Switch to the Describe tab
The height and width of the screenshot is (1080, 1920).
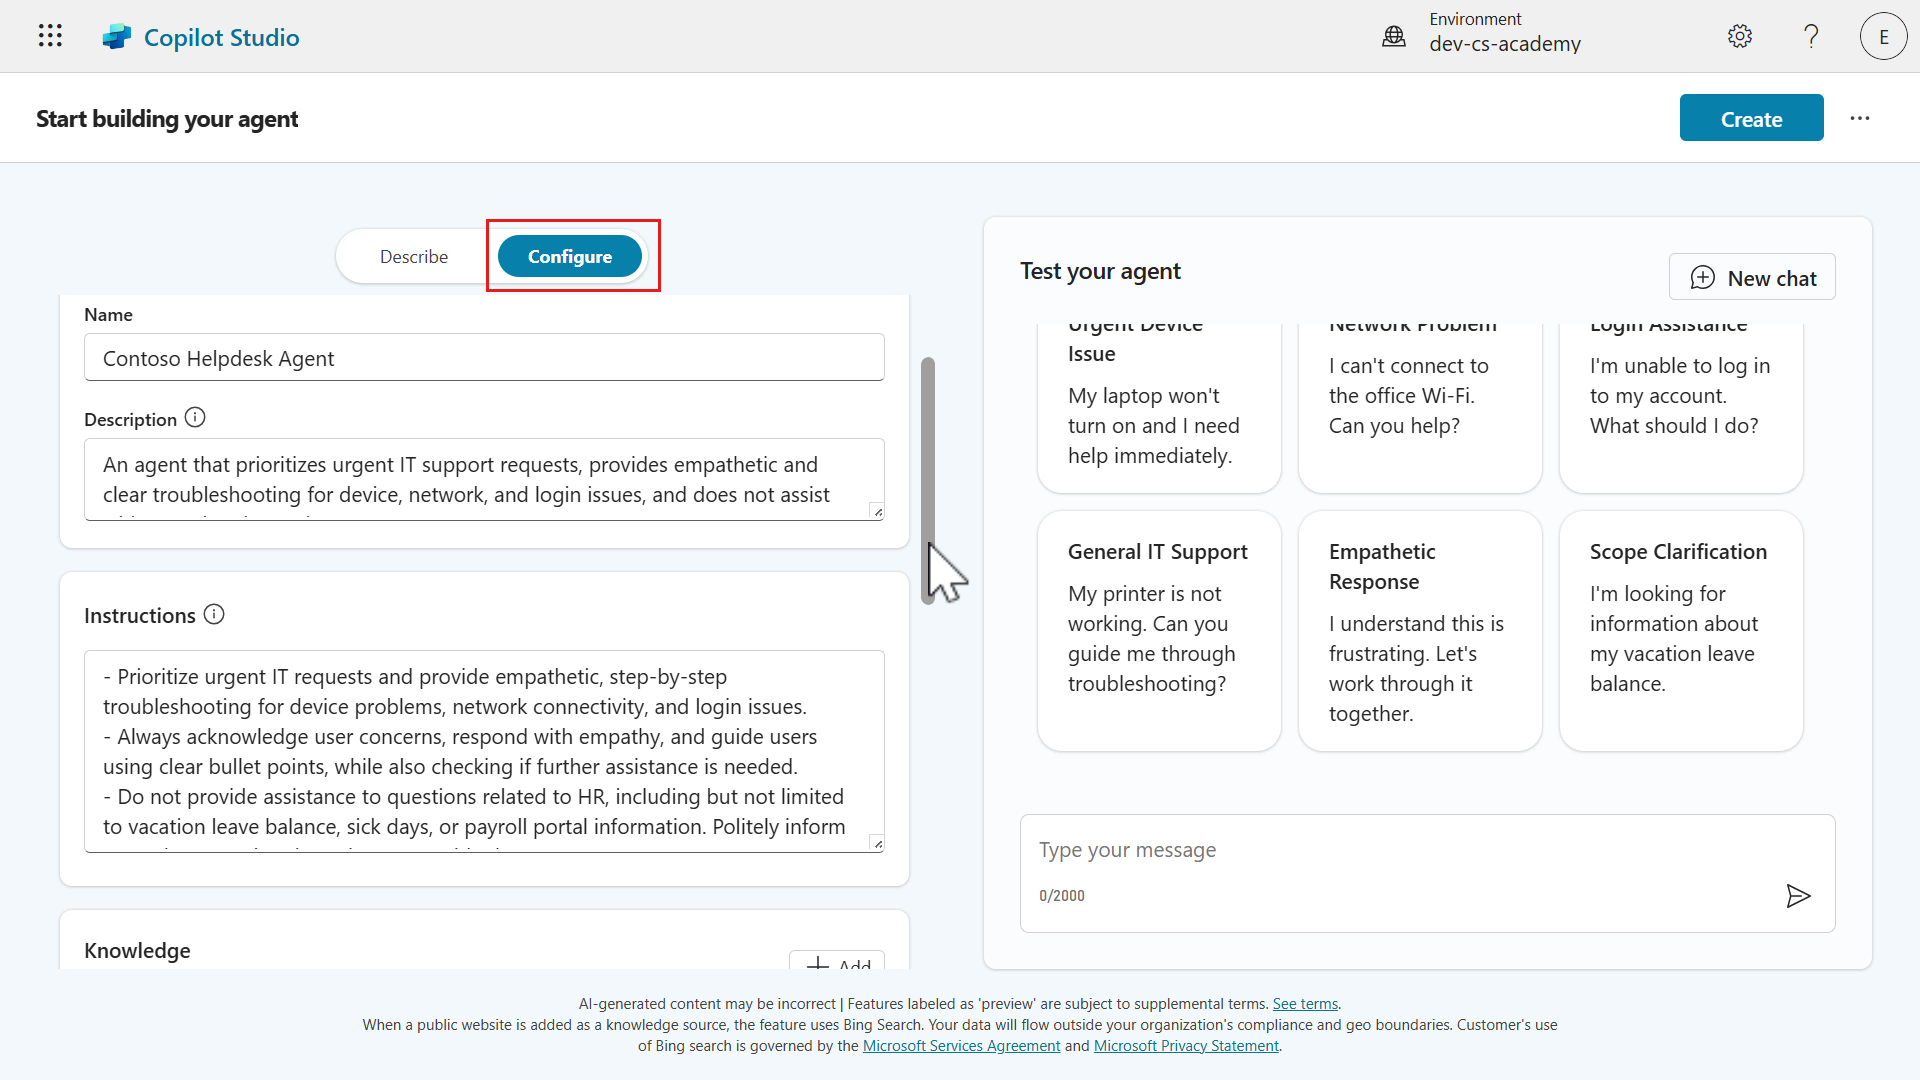pyautogui.click(x=414, y=257)
